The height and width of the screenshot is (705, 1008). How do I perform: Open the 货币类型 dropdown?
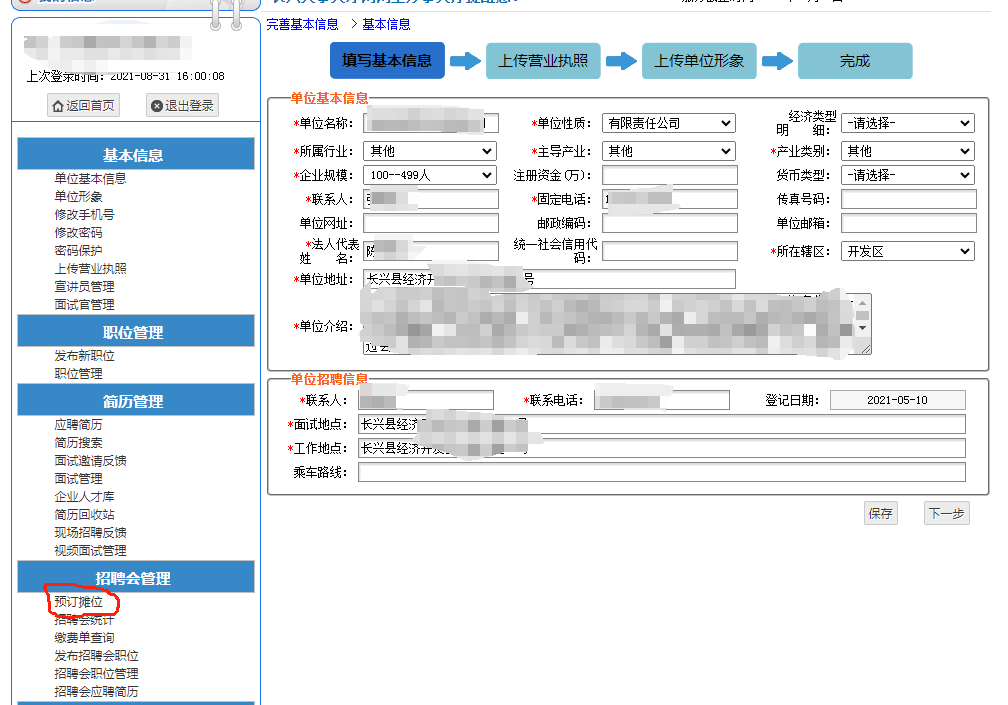(907, 175)
